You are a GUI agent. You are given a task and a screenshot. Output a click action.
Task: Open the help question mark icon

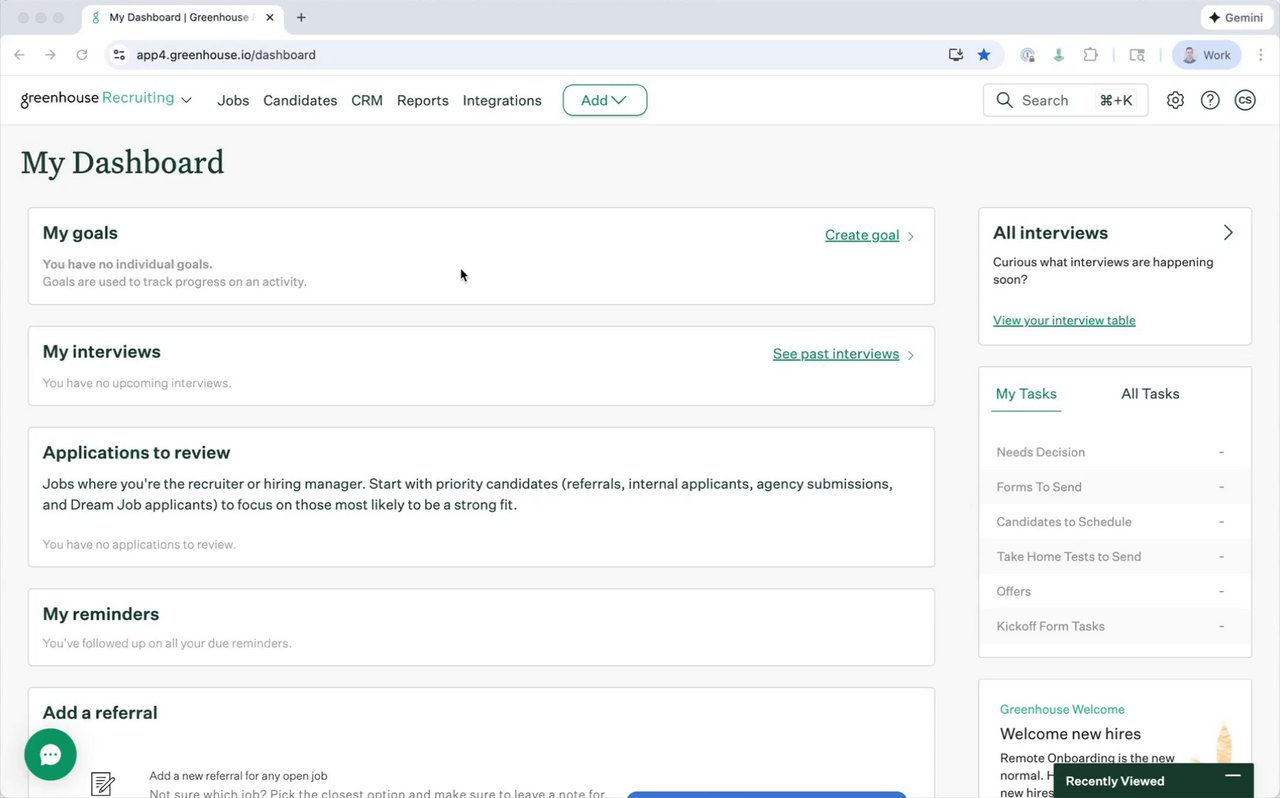1210,100
